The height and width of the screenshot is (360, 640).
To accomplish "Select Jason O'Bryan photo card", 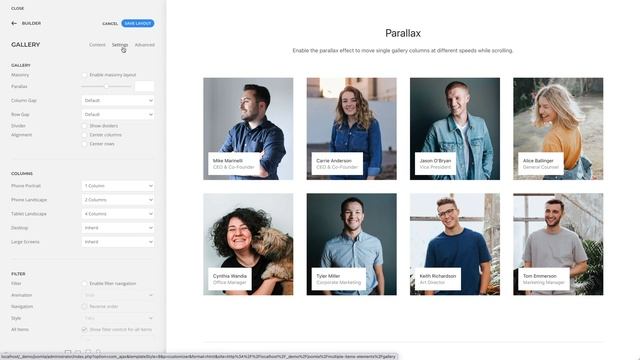I will [x=455, y=129].
